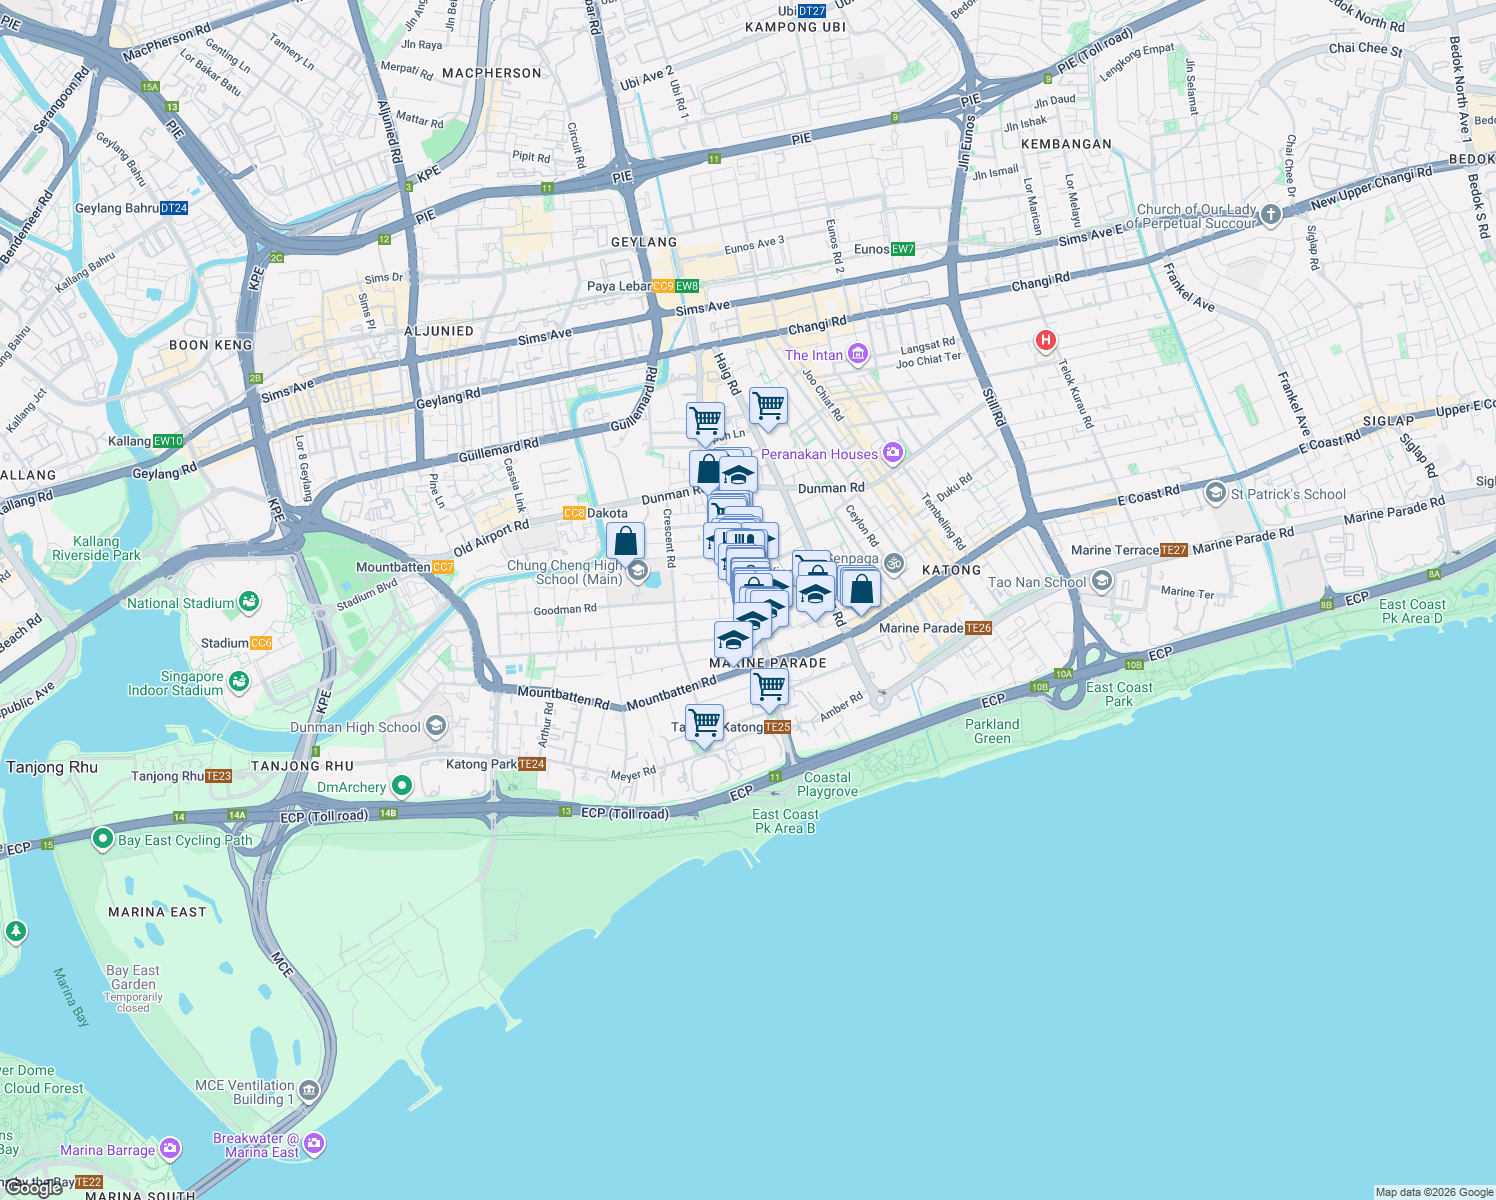
Task: Click the Kallang Riverside Park label
Action: (x=96, y=548)
